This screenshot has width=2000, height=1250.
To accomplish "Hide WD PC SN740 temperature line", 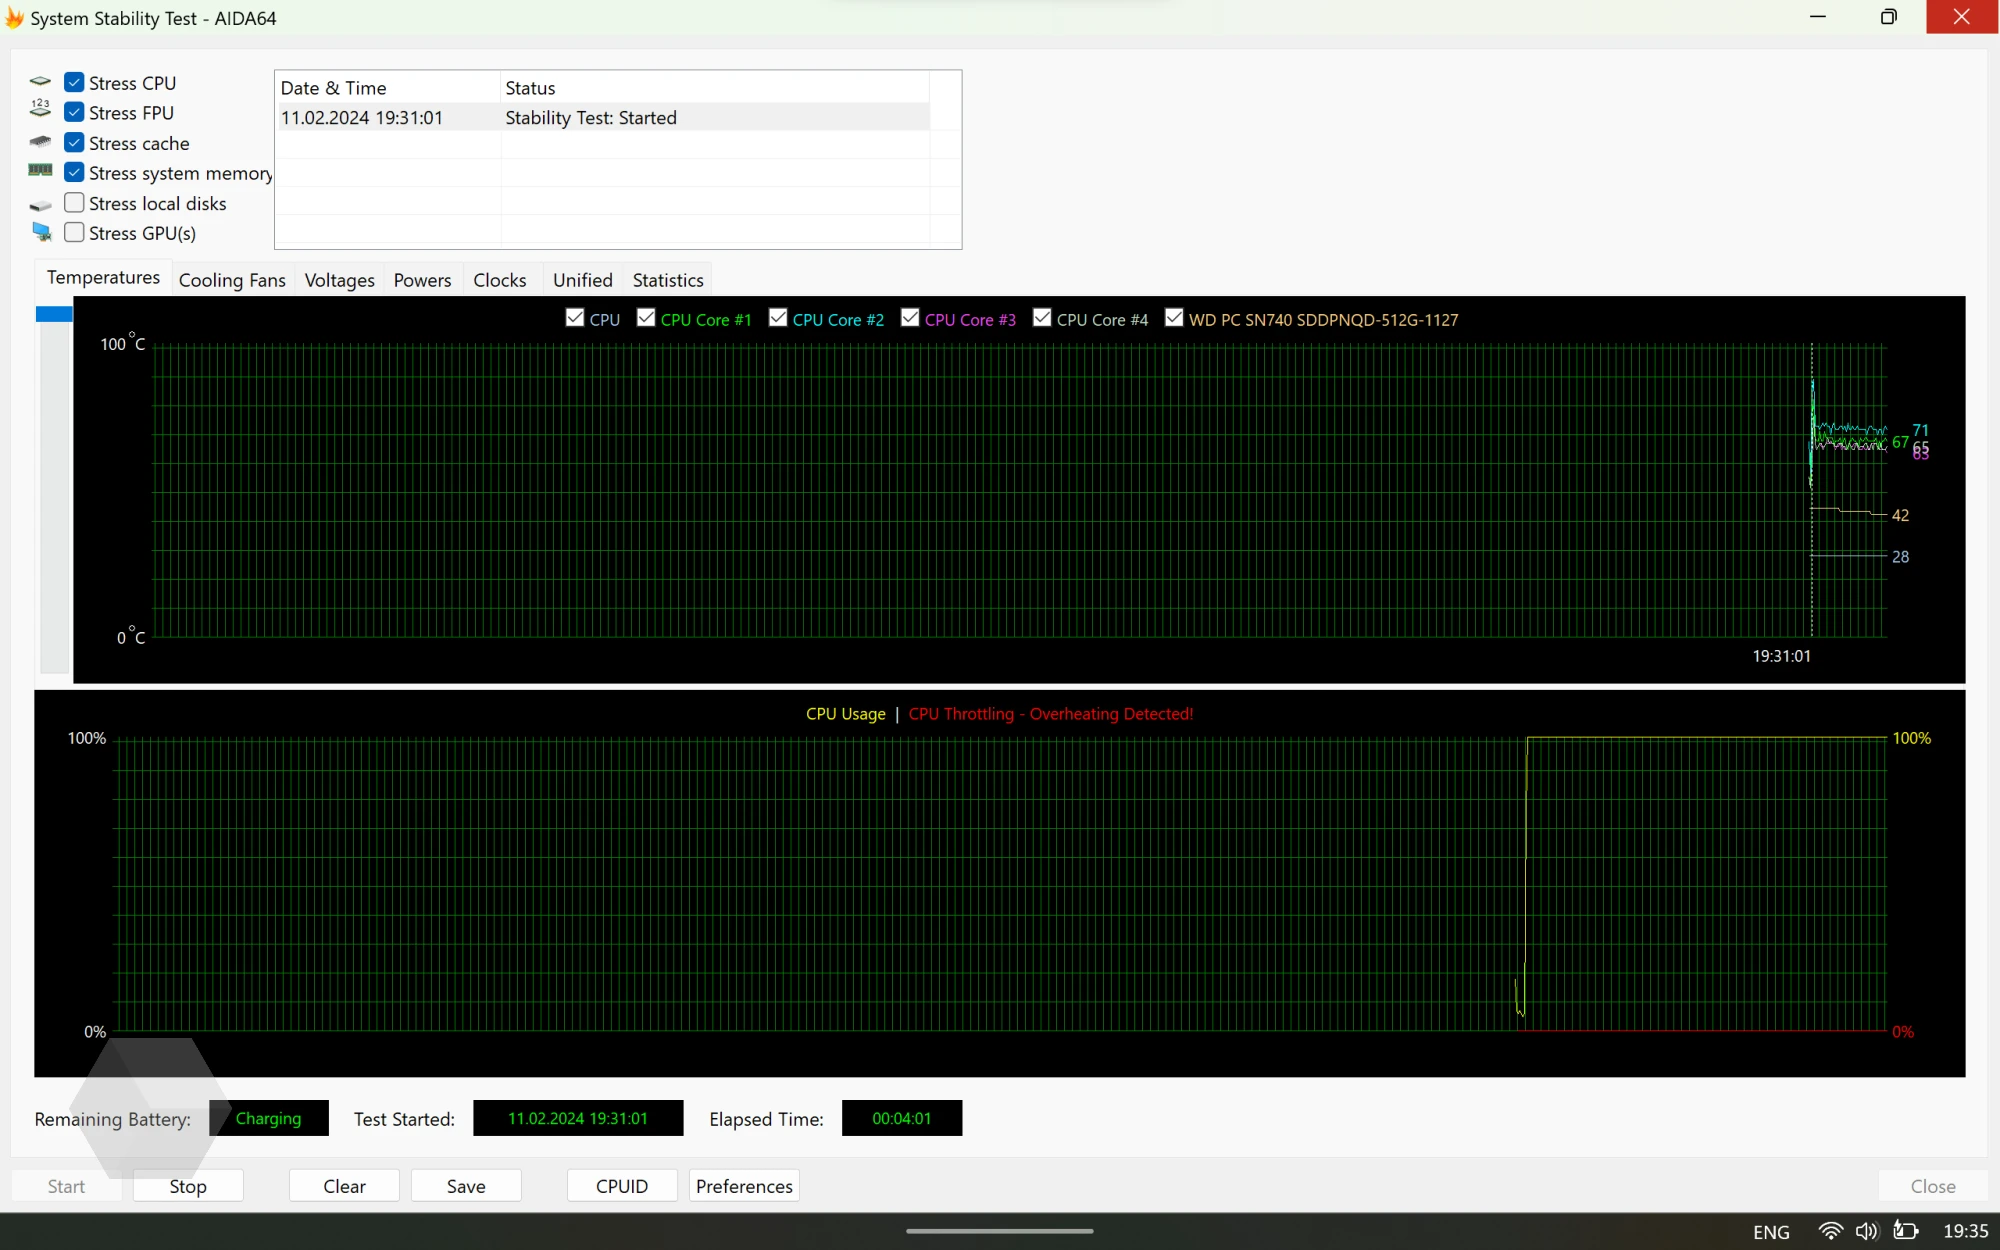I will 1174,318.
